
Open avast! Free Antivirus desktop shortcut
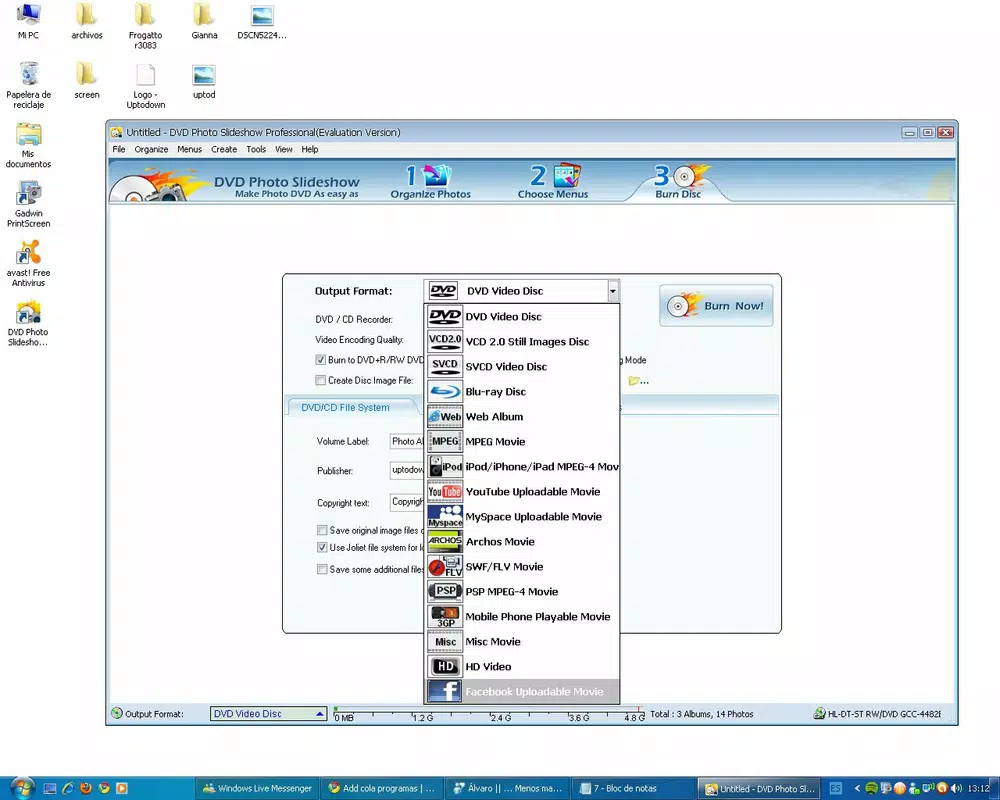pyautogui.click(x=28, y=263)
